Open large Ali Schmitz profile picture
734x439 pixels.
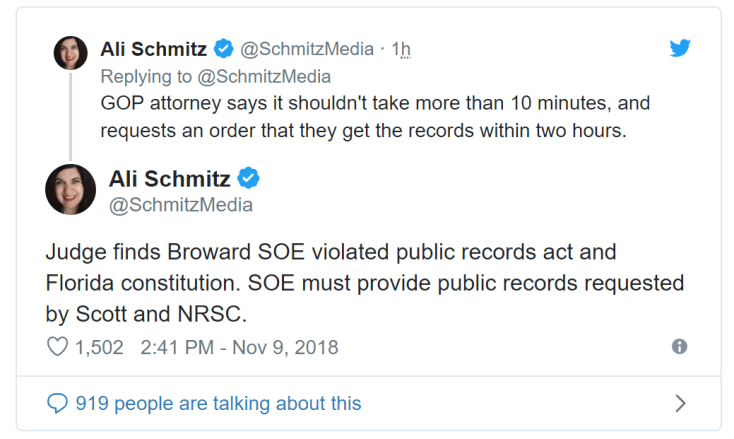pyautogui.click(x=70, y=189)
